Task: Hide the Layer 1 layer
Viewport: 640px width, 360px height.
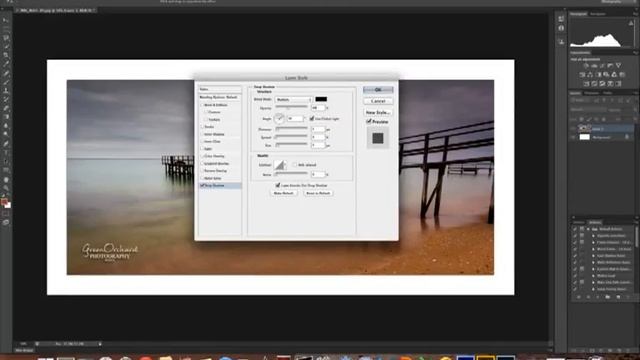Action: coord(573,129)
